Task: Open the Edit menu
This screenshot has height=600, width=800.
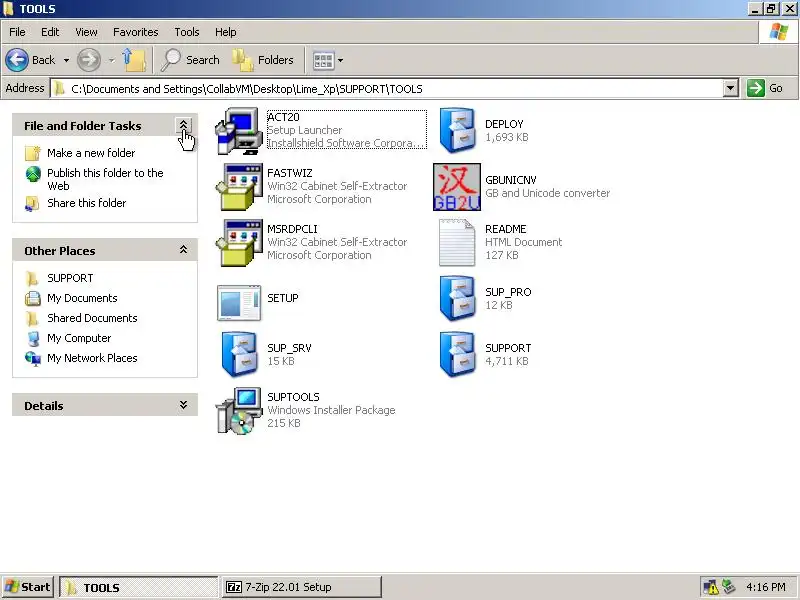Action: point(50,32)
